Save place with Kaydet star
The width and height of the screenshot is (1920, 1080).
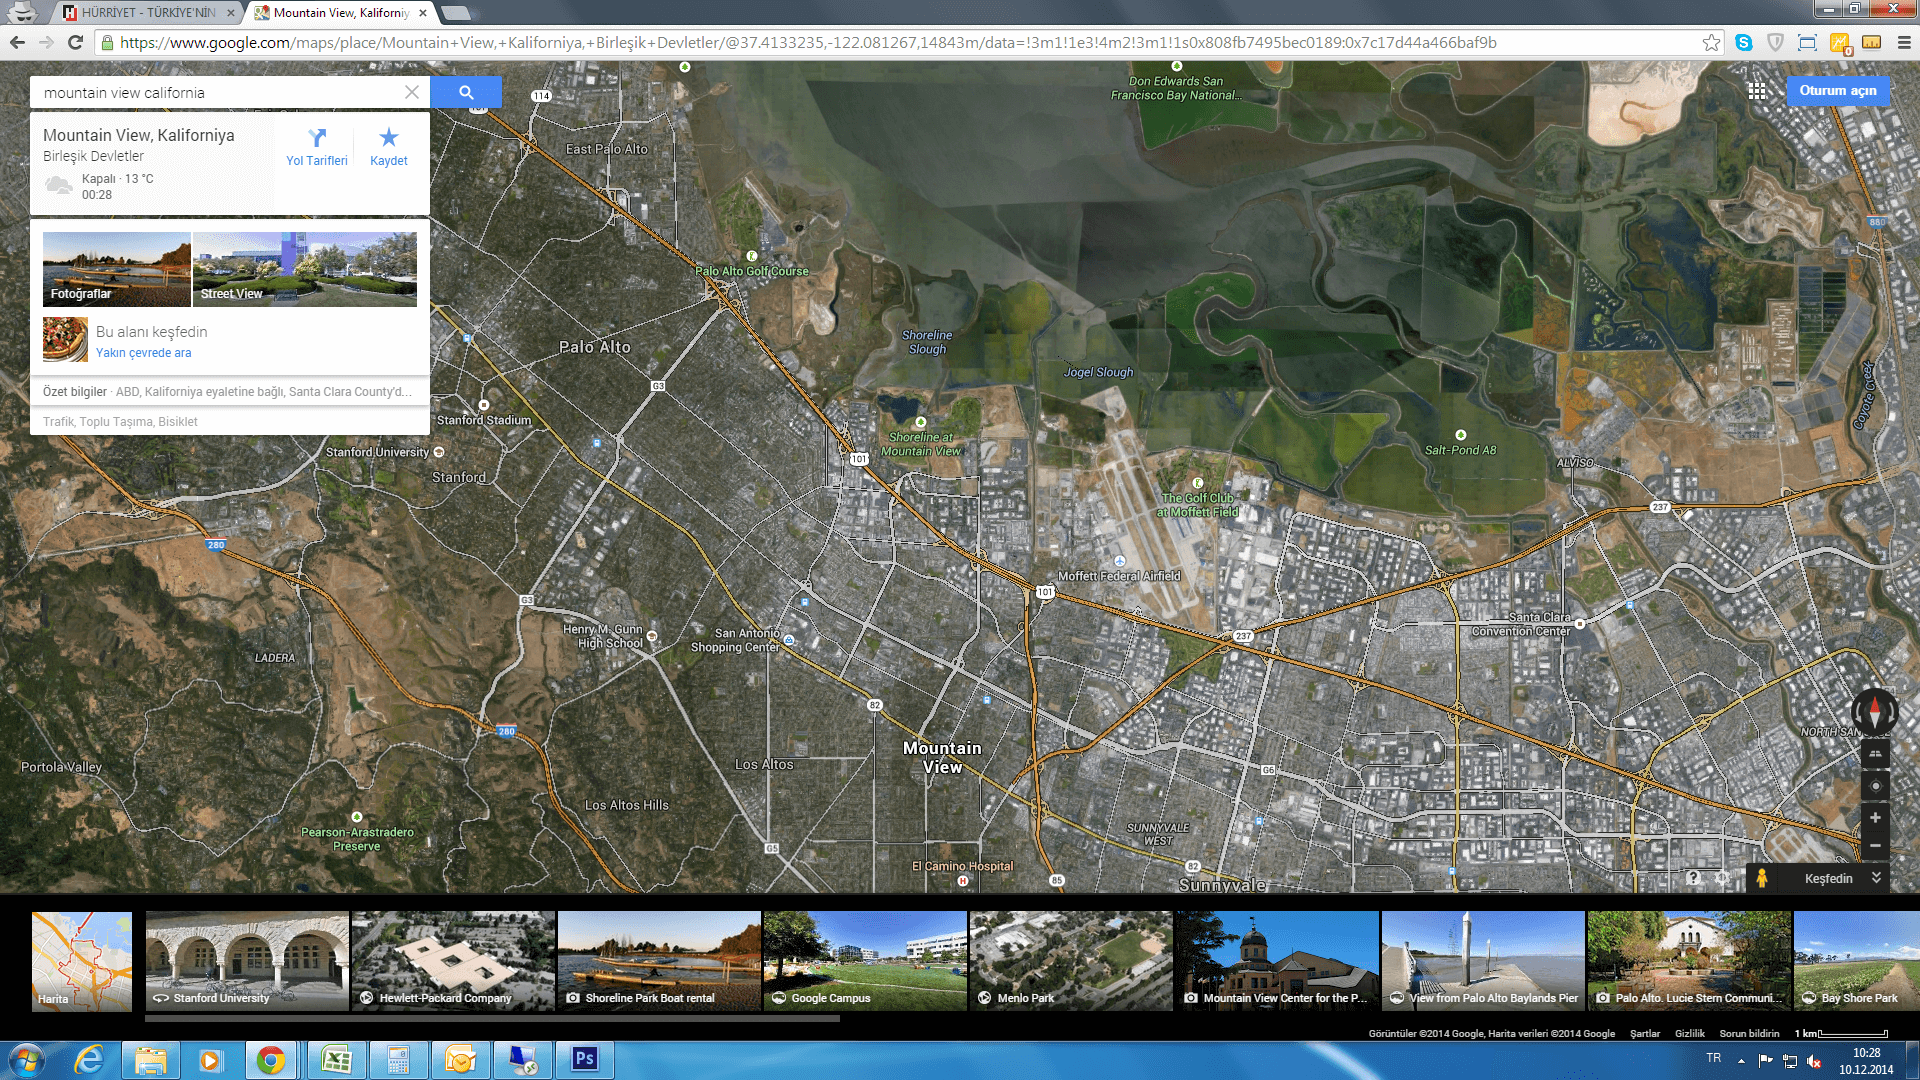pos(389,147)
